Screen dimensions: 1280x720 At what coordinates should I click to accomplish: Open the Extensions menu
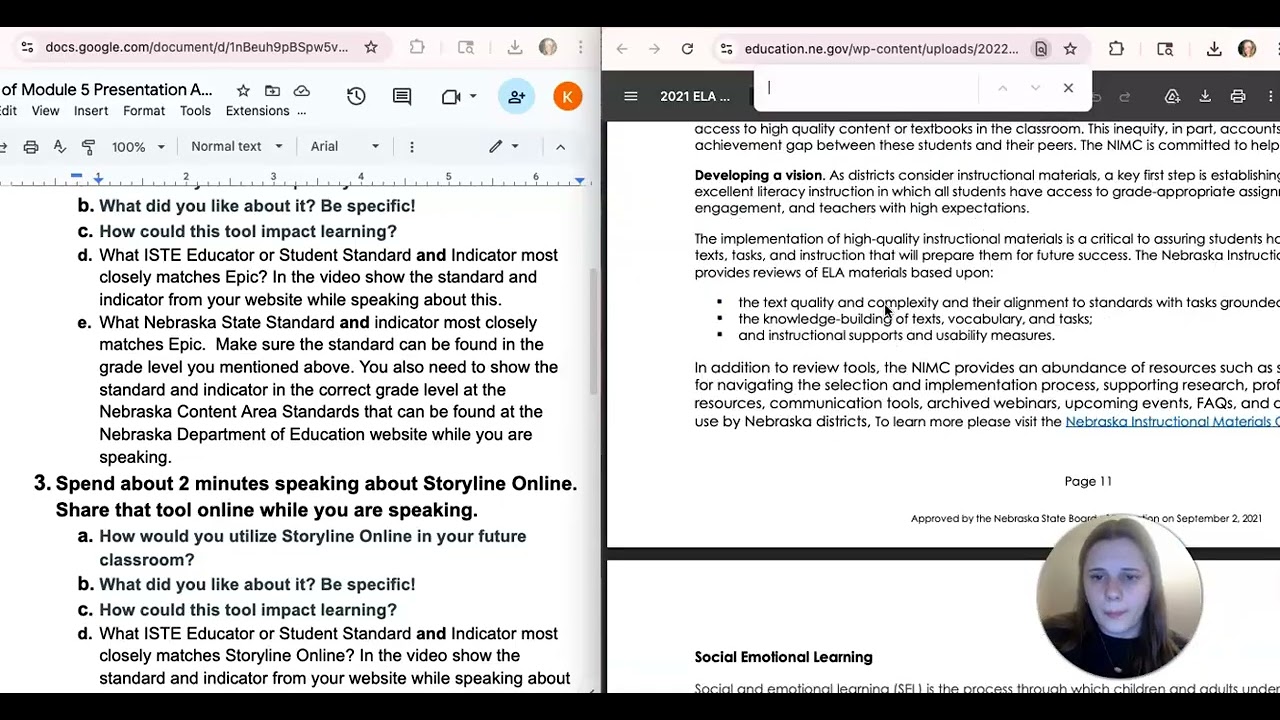coord(257,111)
